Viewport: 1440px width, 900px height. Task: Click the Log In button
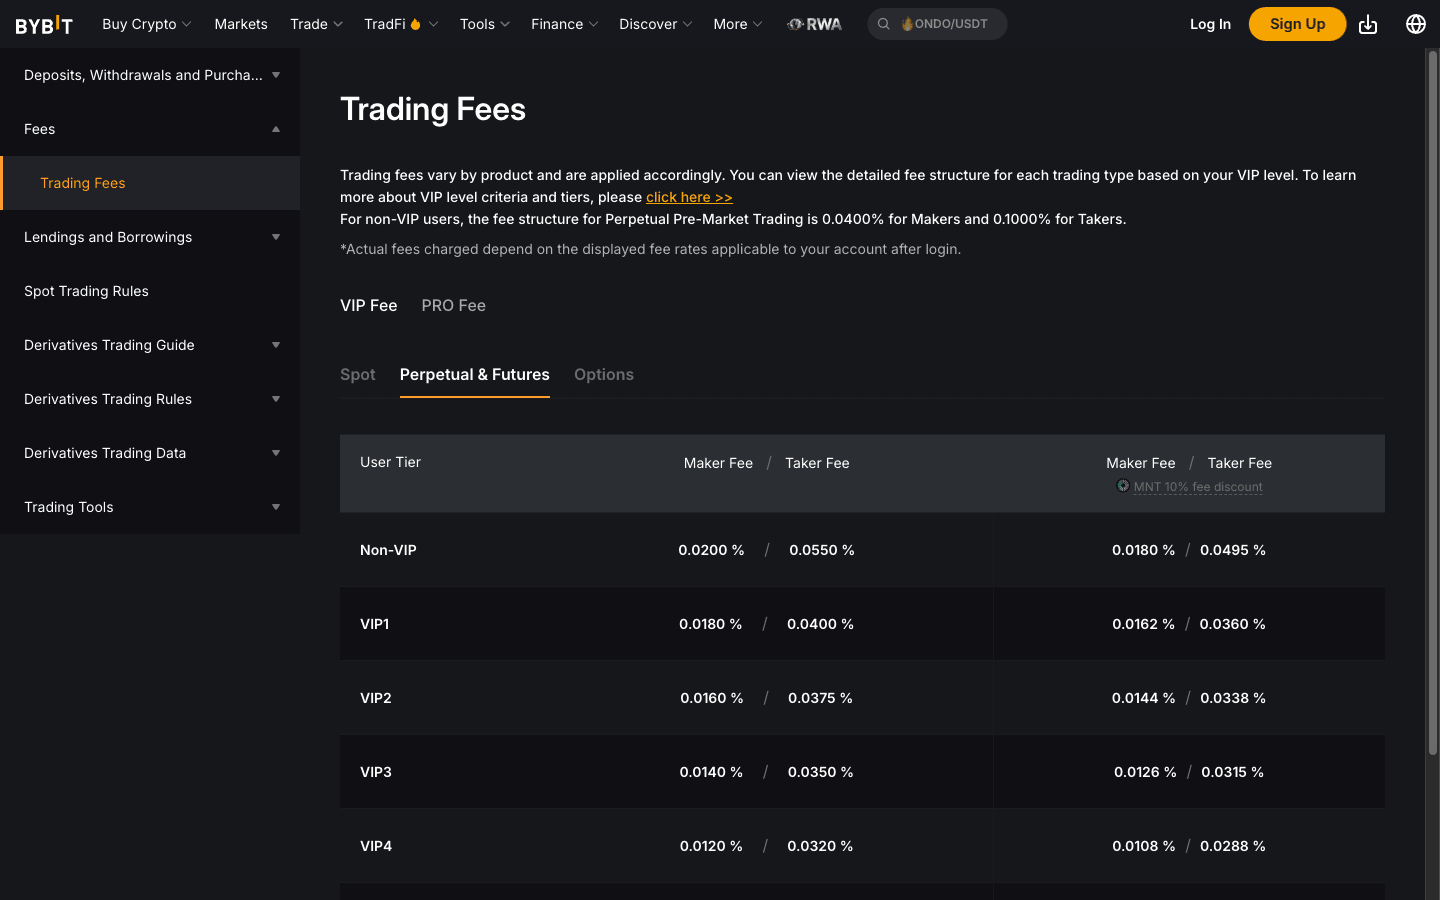coord(1210,24)
